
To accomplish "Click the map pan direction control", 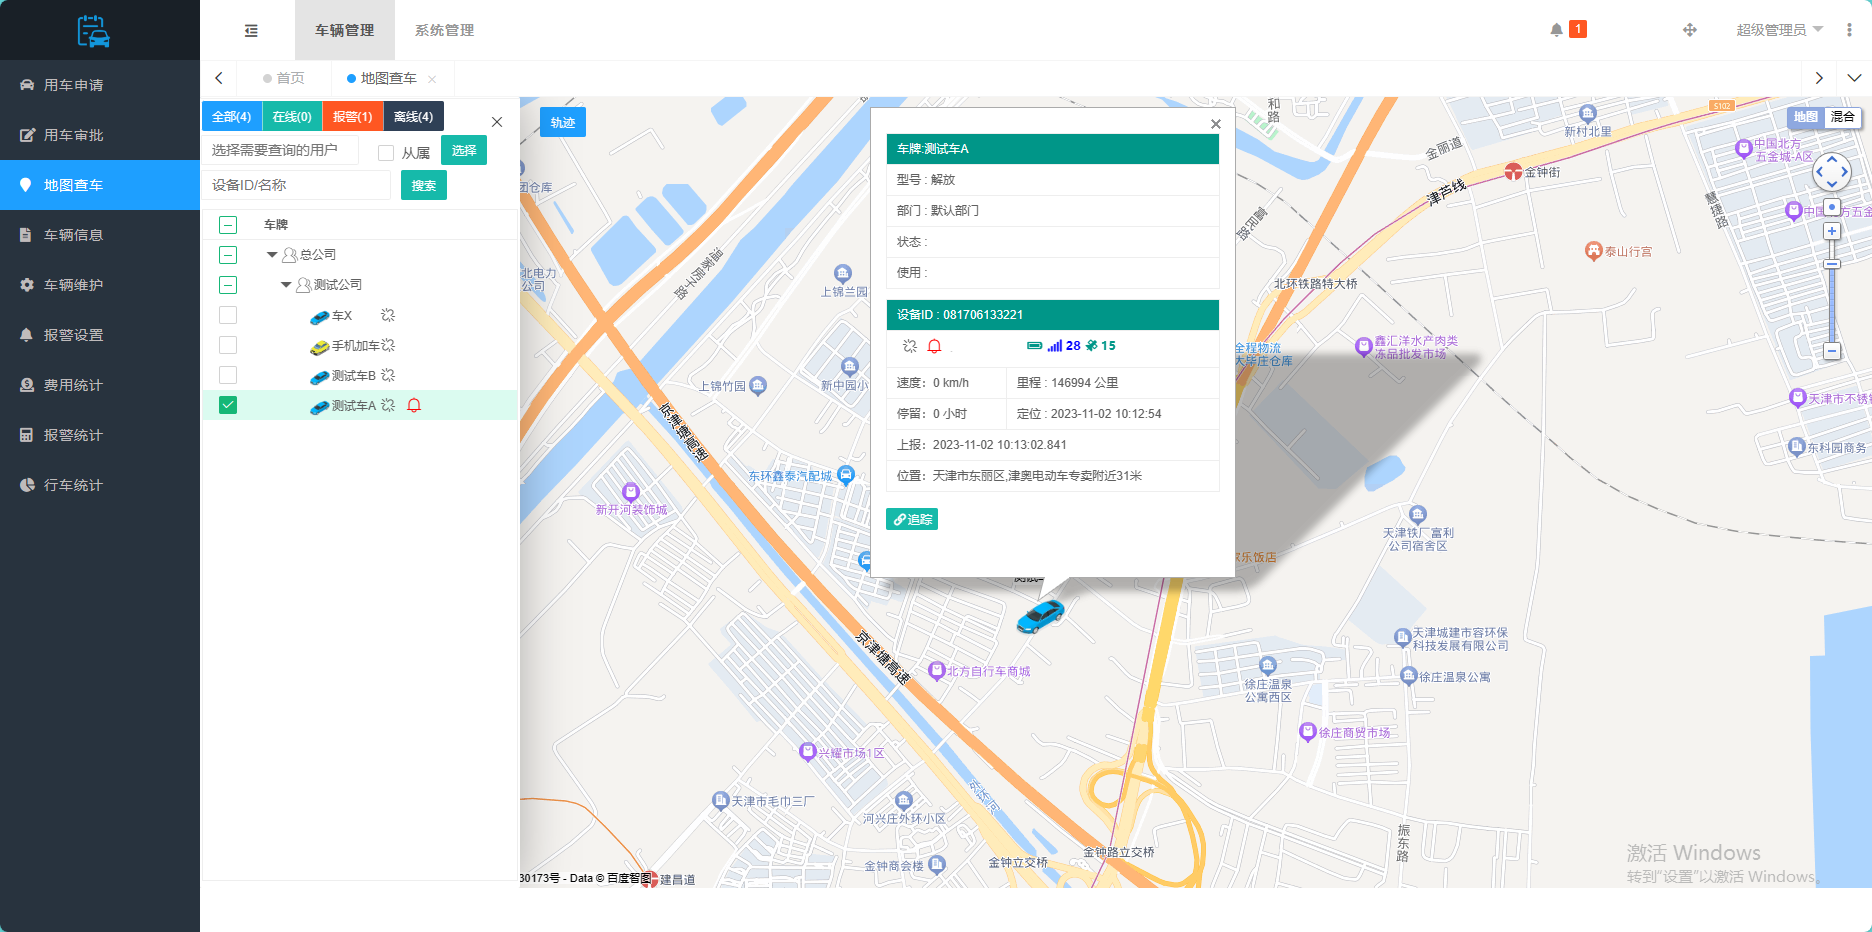I will (x=1832, y=172).
